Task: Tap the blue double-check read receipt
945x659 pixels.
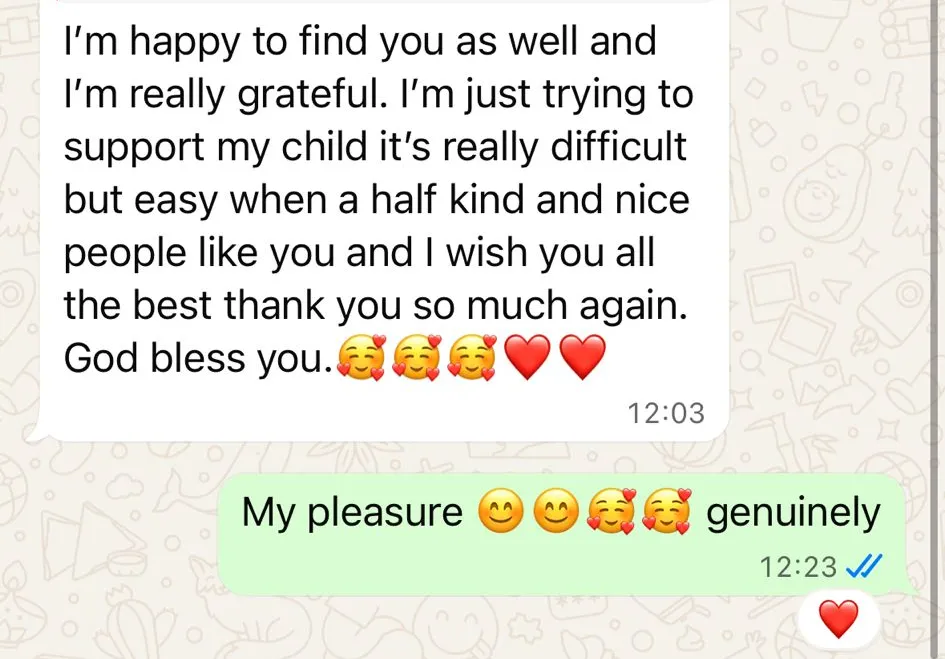Action: tap(864, 566)
